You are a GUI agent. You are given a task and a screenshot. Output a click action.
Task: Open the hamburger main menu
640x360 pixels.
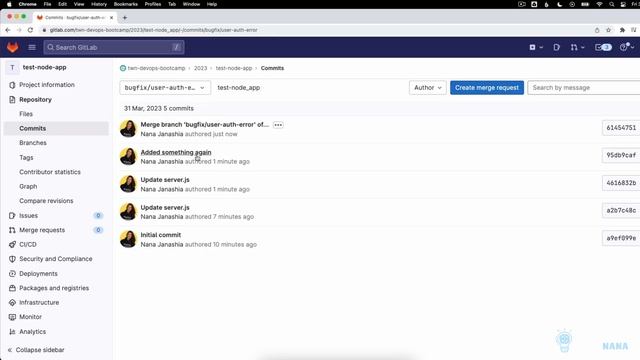coord(32,47)
